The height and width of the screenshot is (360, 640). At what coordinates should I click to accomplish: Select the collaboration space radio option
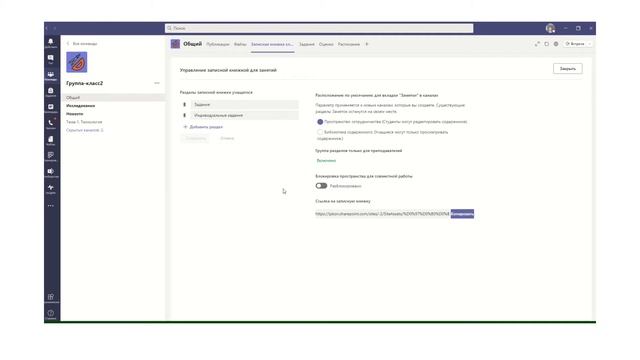pyautogui.click(x=320, y=122)
